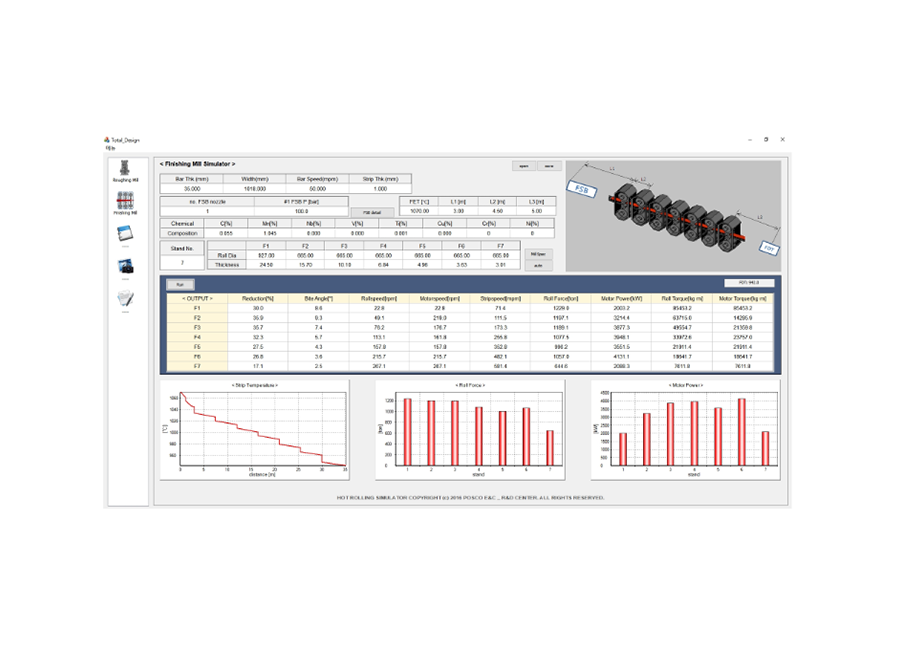Open the File menu
The width and height of the screenshot is (900, 650).
point(110,148)
